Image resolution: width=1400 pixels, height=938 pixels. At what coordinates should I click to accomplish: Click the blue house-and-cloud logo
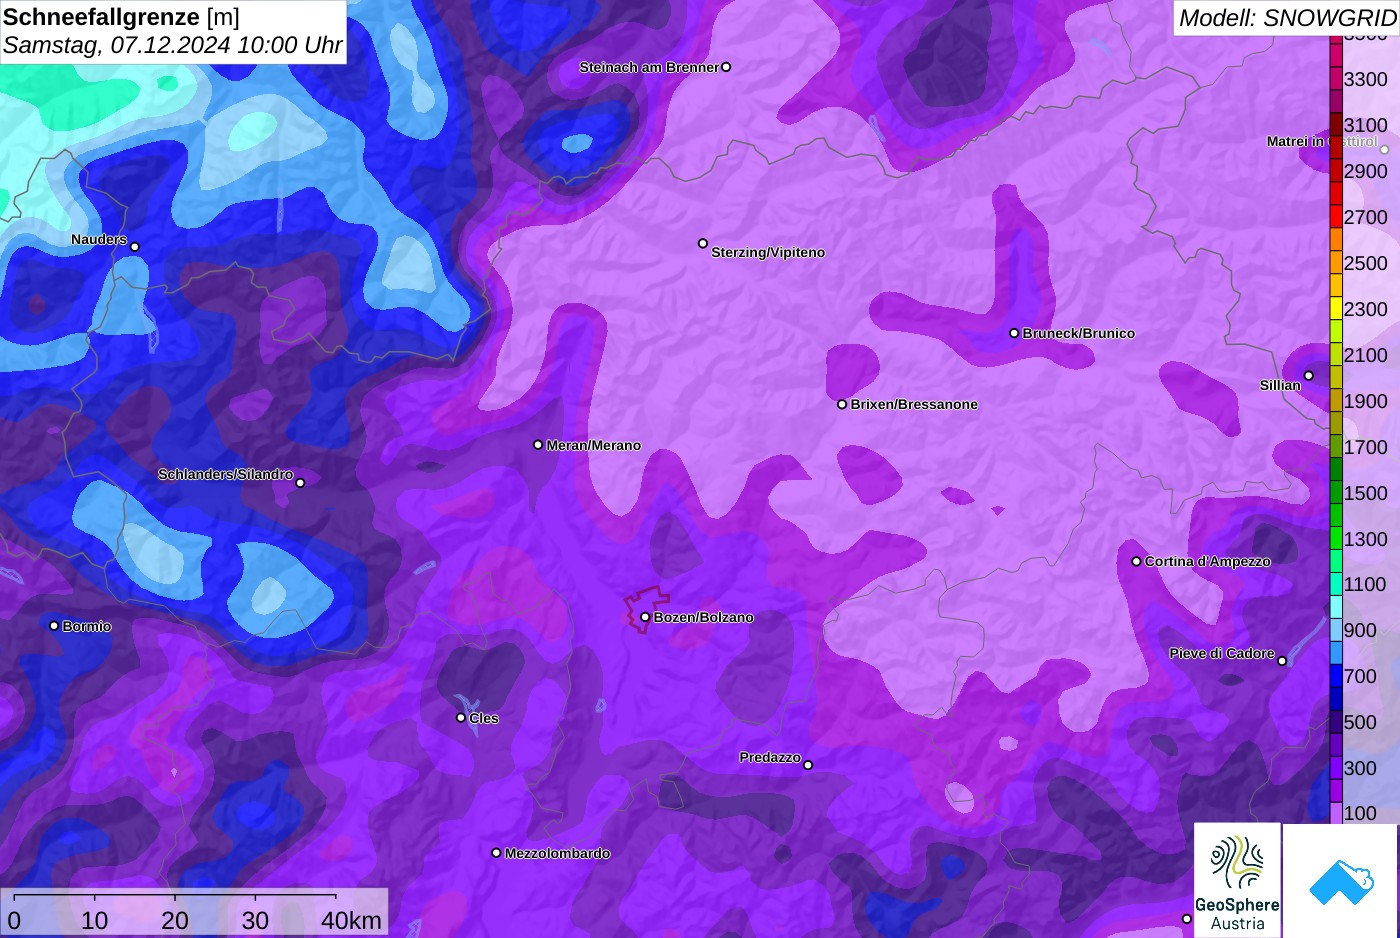click(1341, 880)
